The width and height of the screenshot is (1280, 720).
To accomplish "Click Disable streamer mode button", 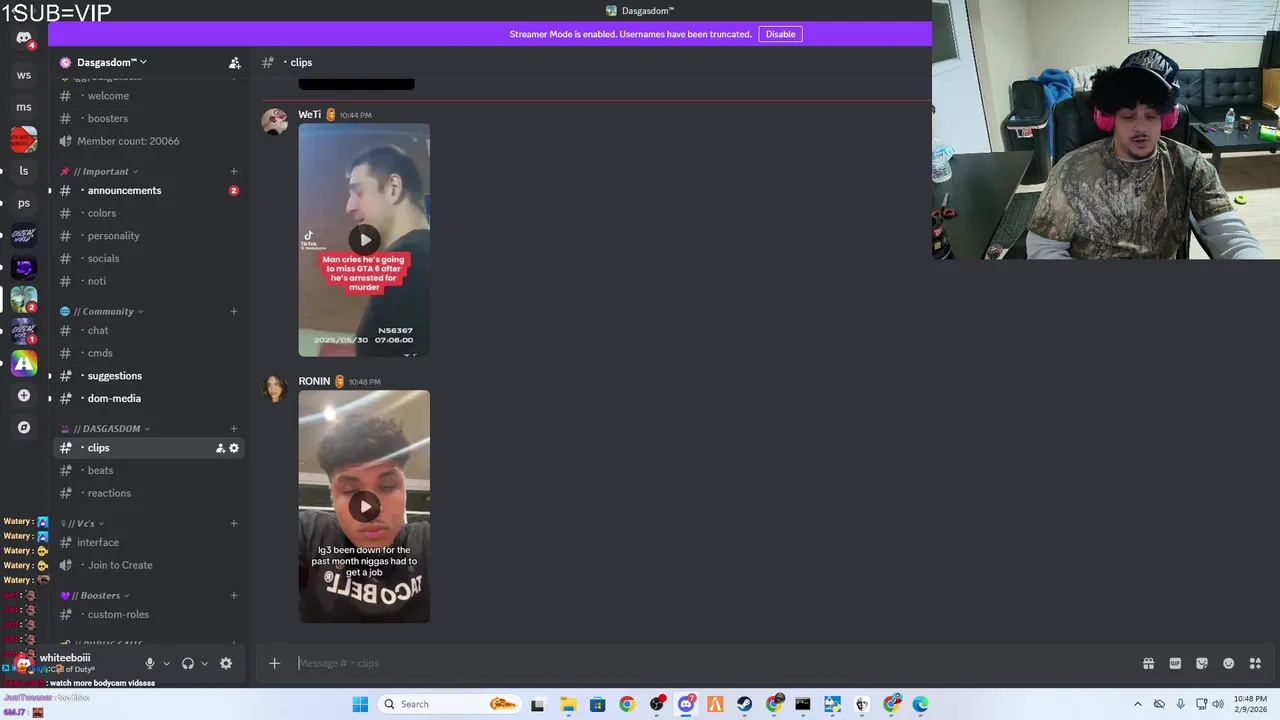I will tap(780, 34).
